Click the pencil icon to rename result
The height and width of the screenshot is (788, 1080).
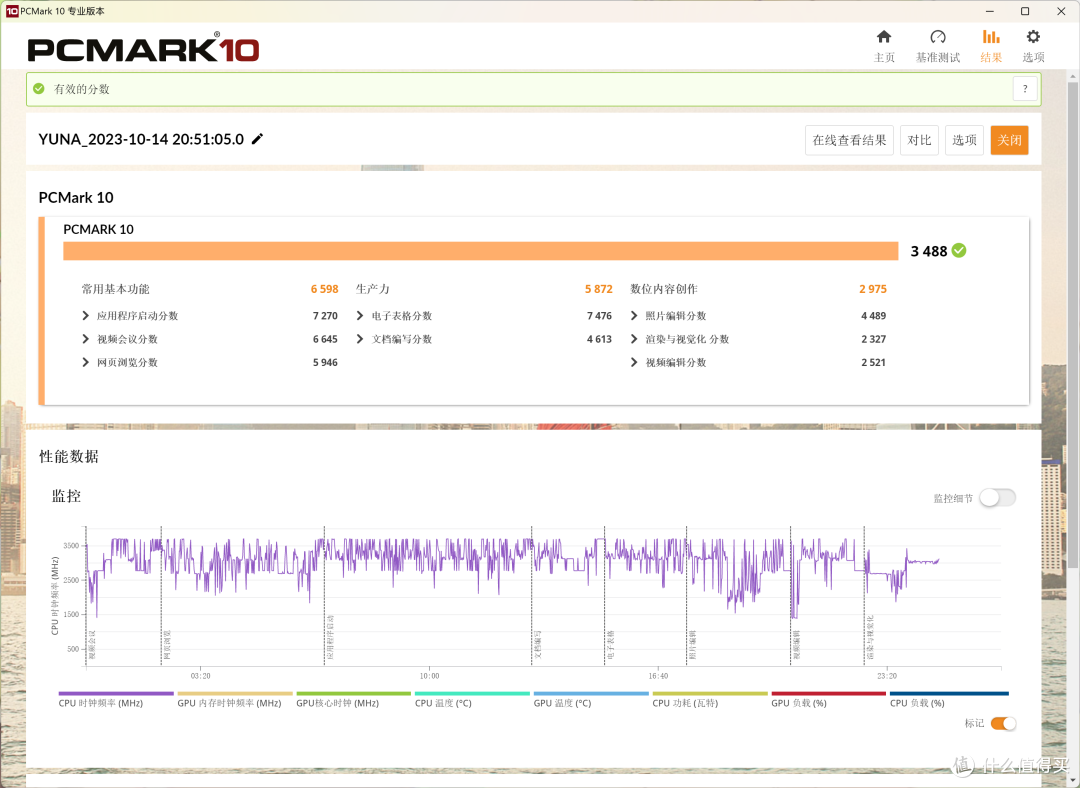click(257, 139)
